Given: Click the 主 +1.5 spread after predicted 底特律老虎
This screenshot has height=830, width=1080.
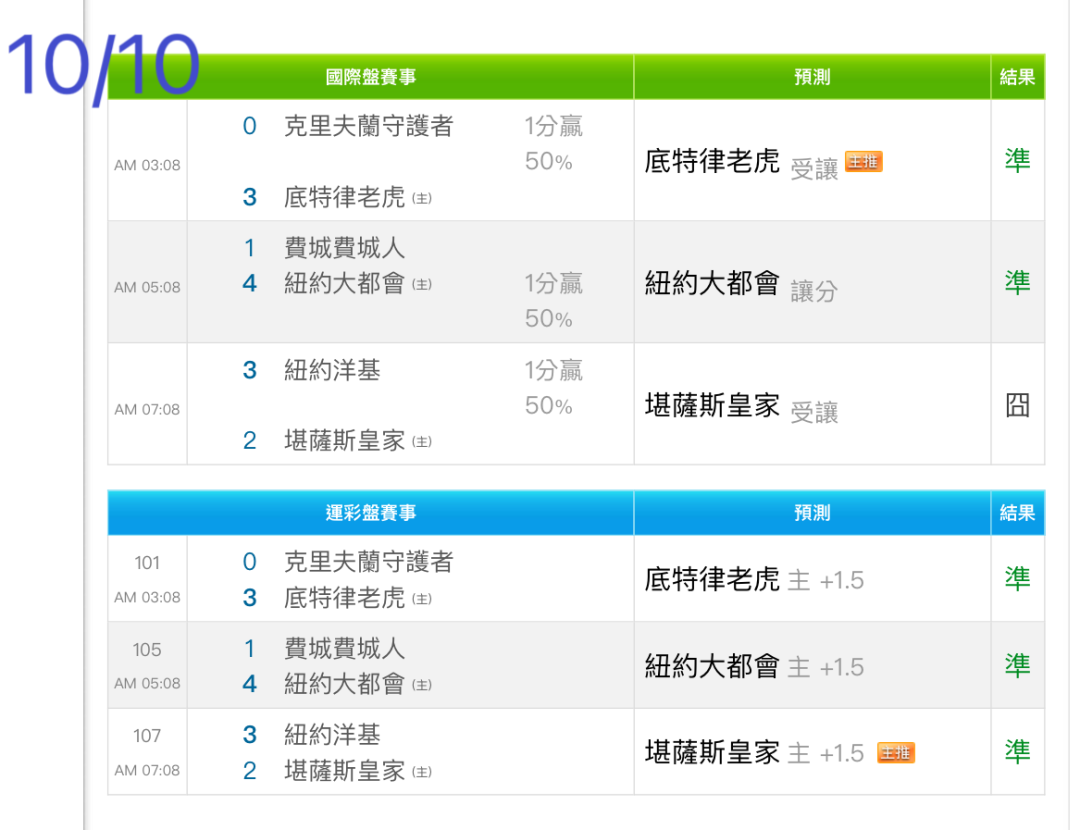Looking at the screenshot, I should (825, 581).
